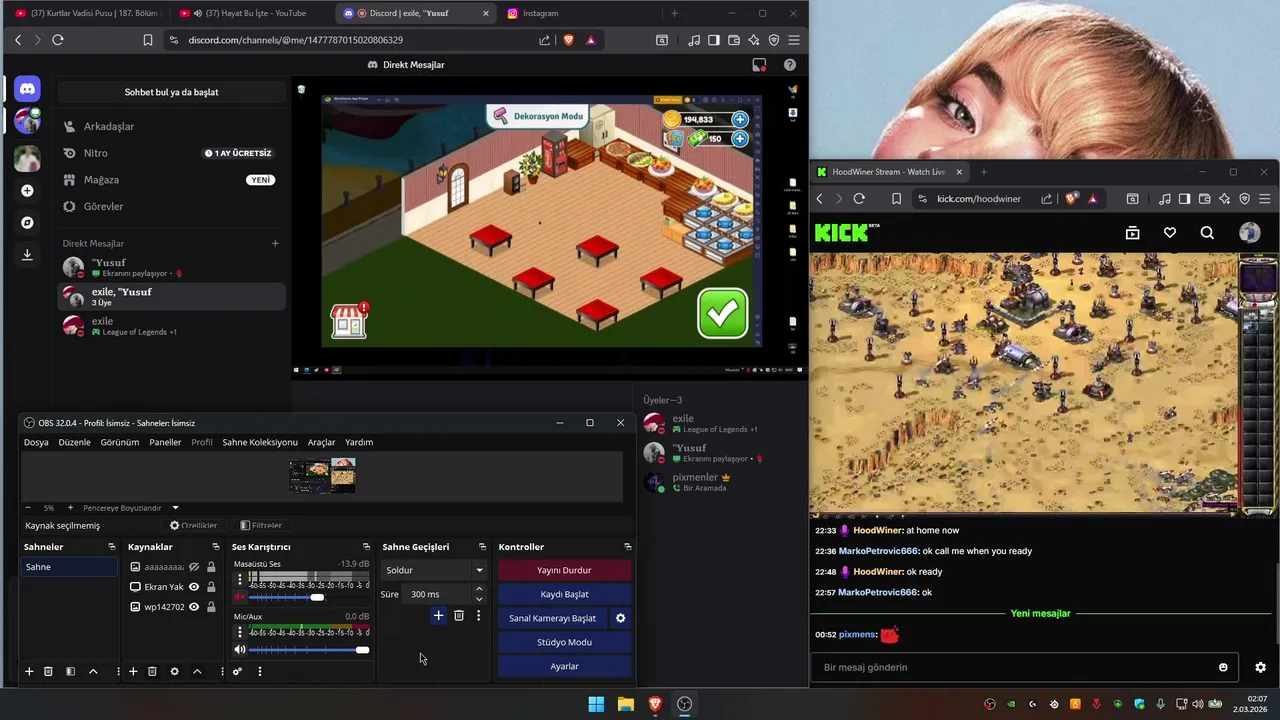Open OBS Araçlar menu
Screen dimensions: 1280x720
click(x=321, y=442)
